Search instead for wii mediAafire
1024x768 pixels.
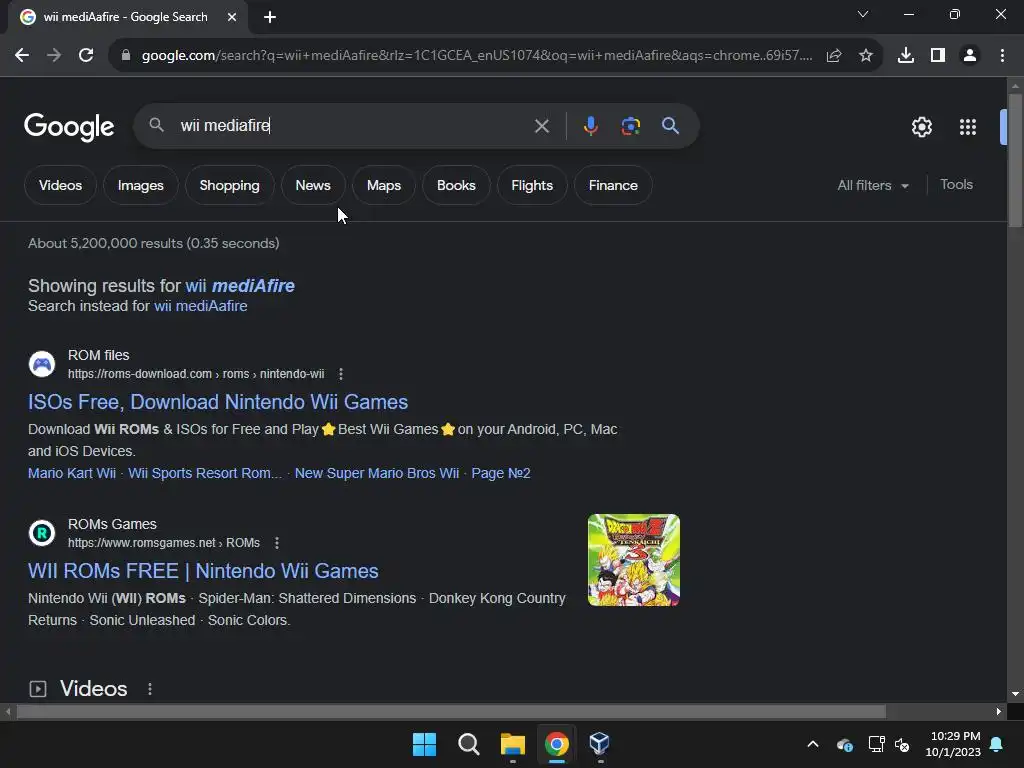200,306
